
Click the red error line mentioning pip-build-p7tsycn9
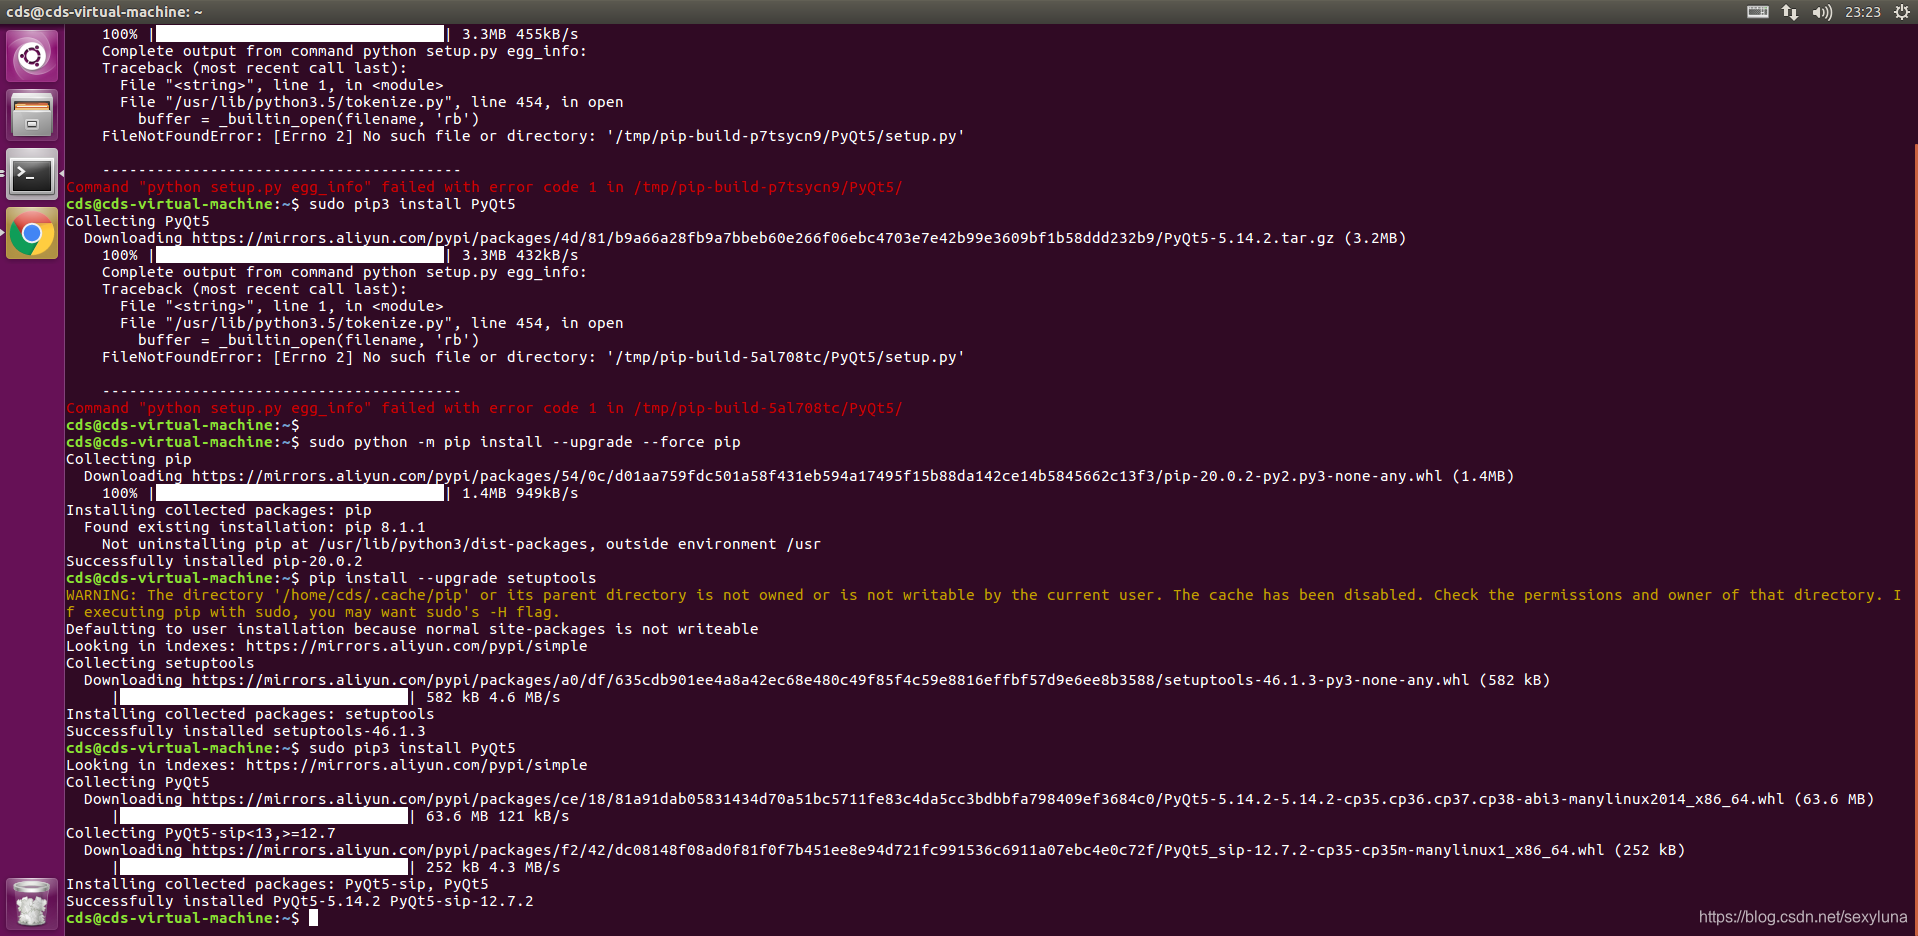click(x=484, y=187)
